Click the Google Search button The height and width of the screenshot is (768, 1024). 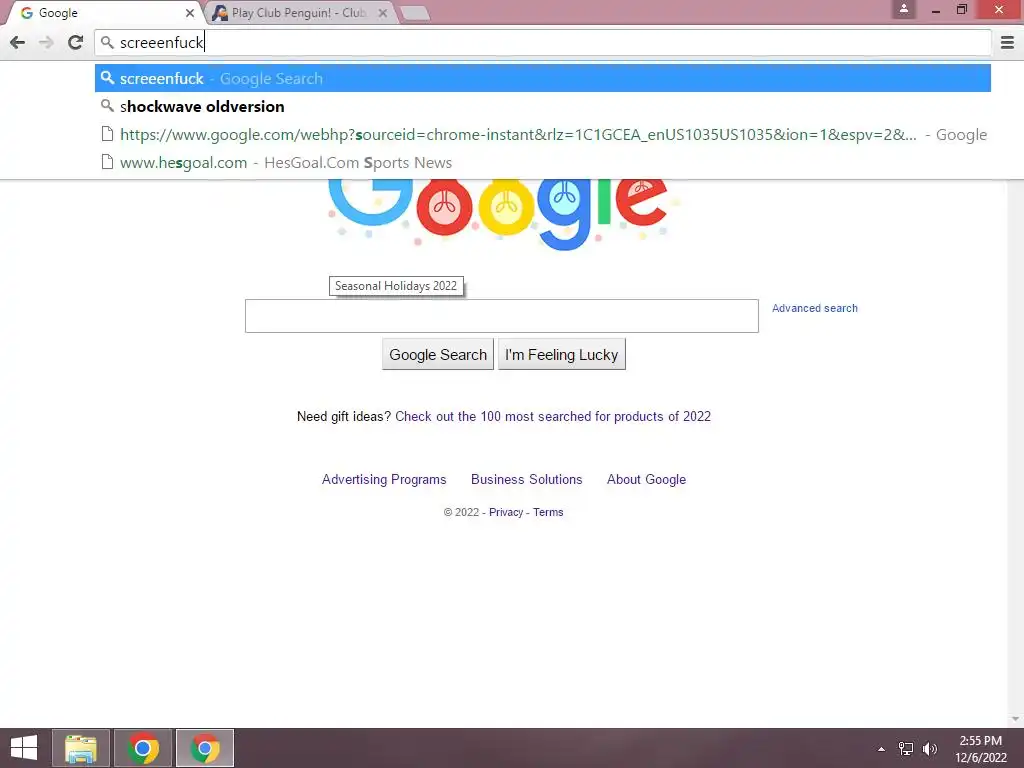pos(438,355)
